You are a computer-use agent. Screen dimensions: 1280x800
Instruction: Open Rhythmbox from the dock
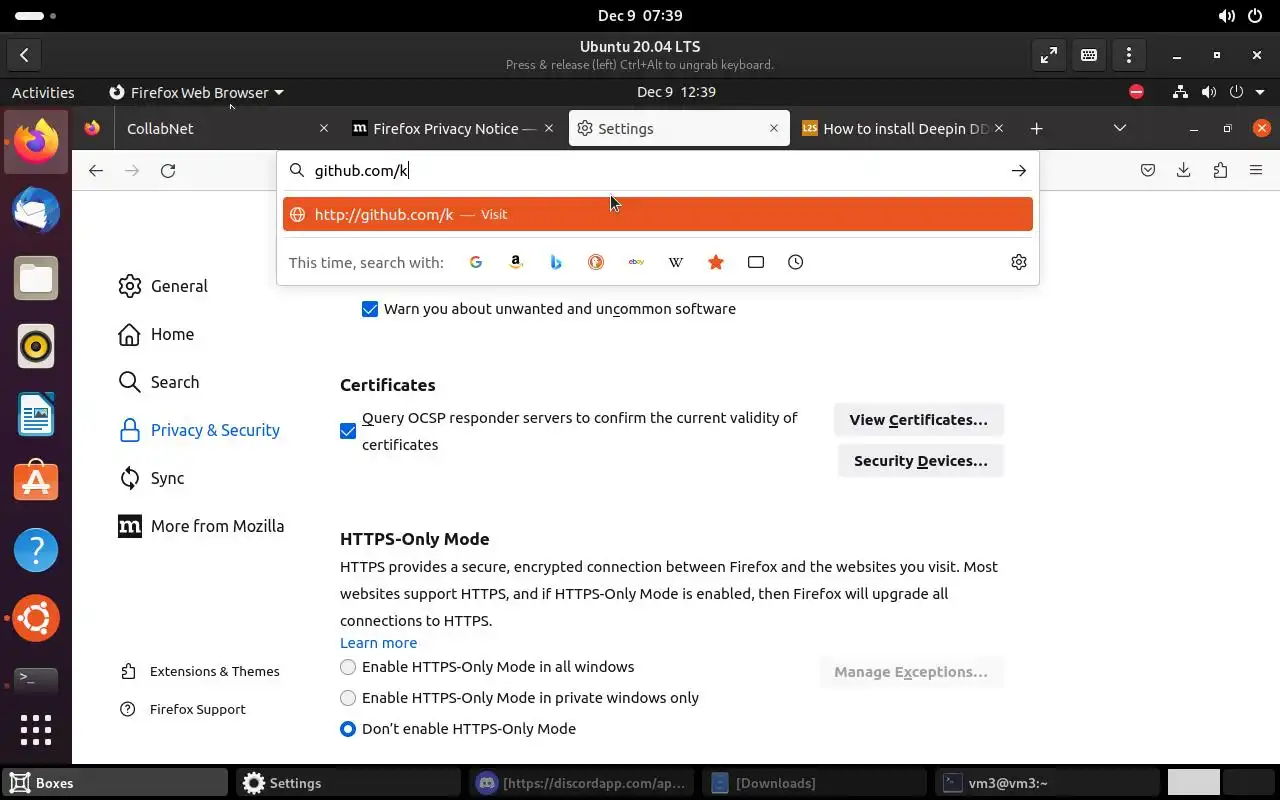pos(36,346)
